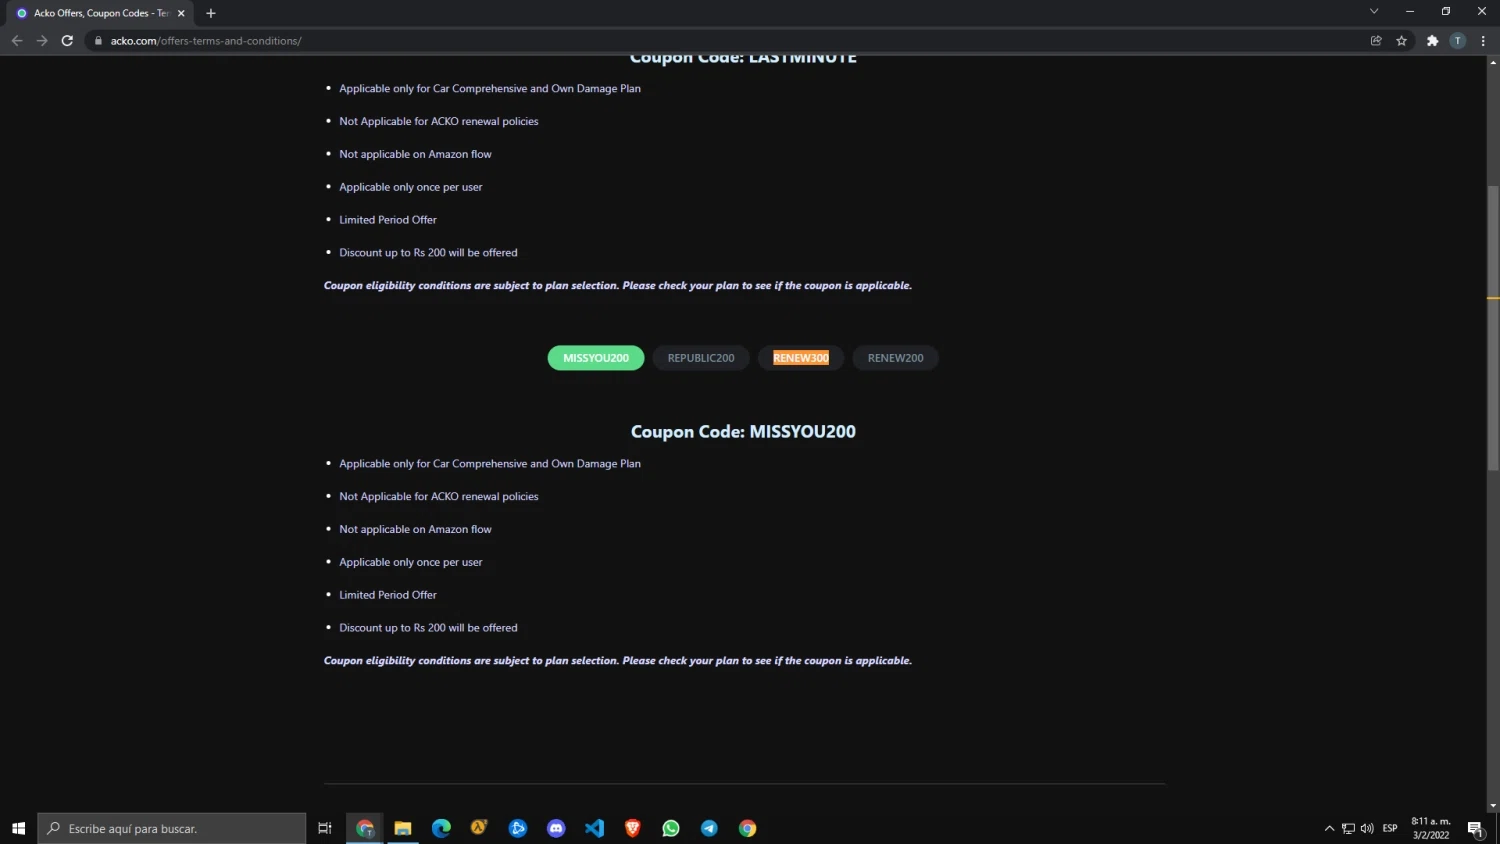
Task: Open Chrome with profile badge in taskbar
Action: tap(365, 828)
